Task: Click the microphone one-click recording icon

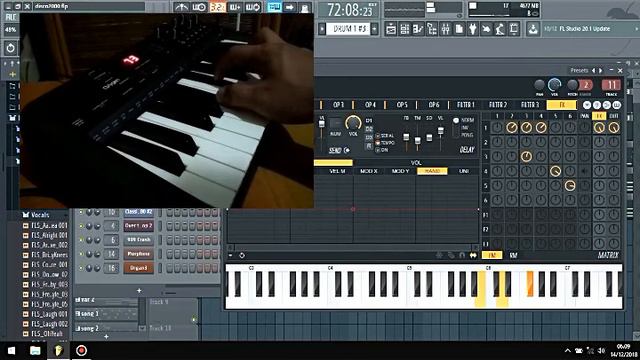Action: tap(500, 29)
